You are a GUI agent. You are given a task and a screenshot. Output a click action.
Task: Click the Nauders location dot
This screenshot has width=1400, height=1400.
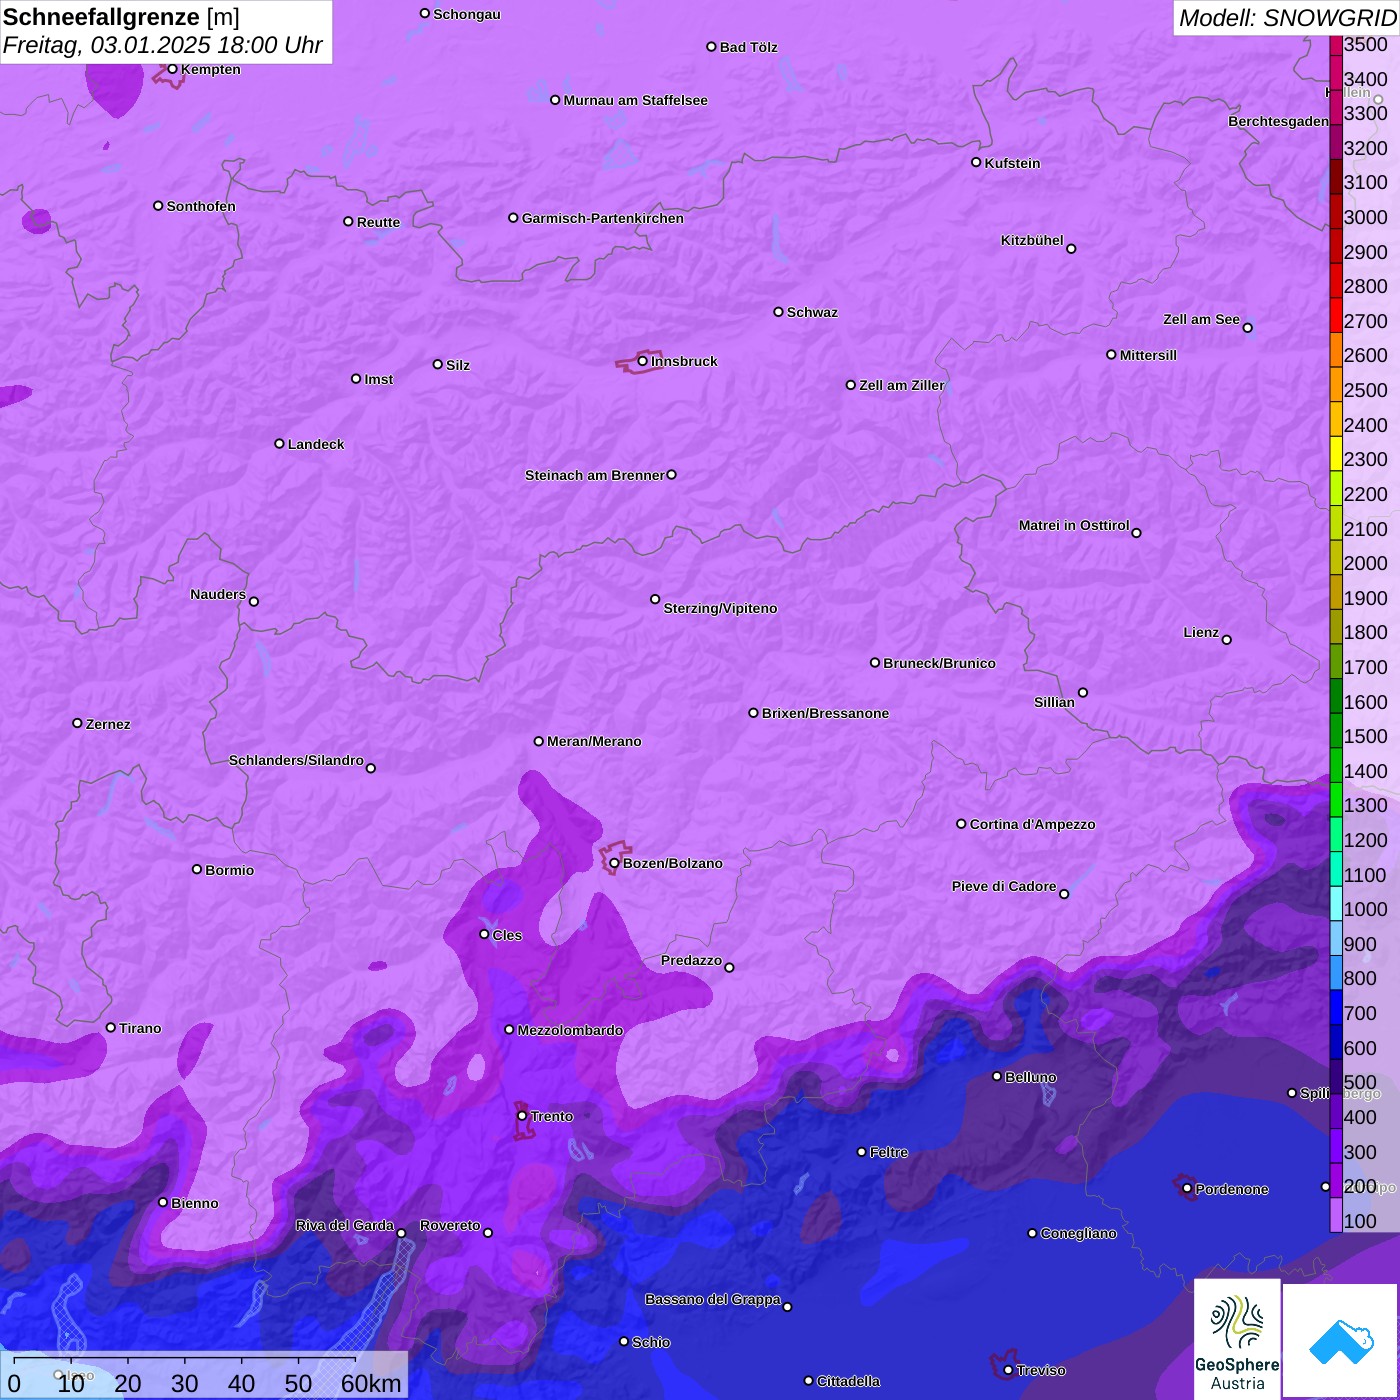point(254,601)
